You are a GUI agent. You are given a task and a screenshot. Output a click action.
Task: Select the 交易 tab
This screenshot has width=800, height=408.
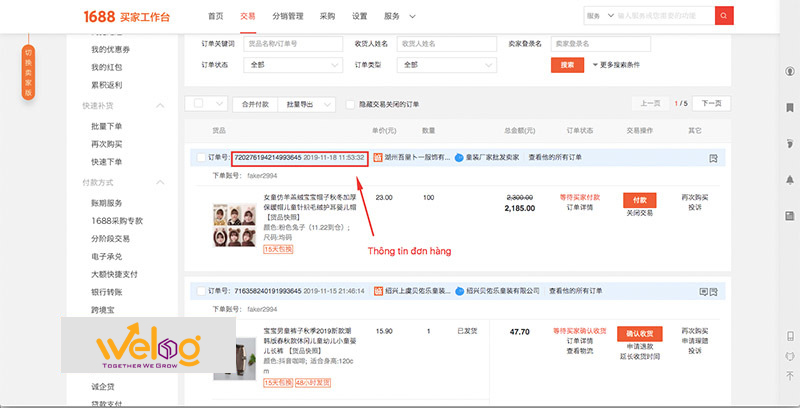click(x=247, y=16)
